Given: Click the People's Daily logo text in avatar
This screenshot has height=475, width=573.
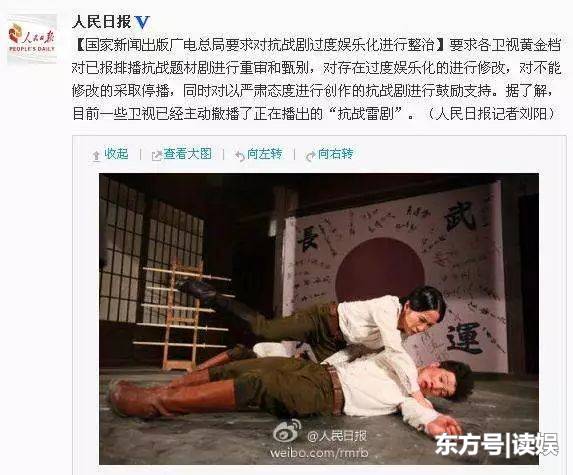Looking at the screenshot, I should coord(32,49).
